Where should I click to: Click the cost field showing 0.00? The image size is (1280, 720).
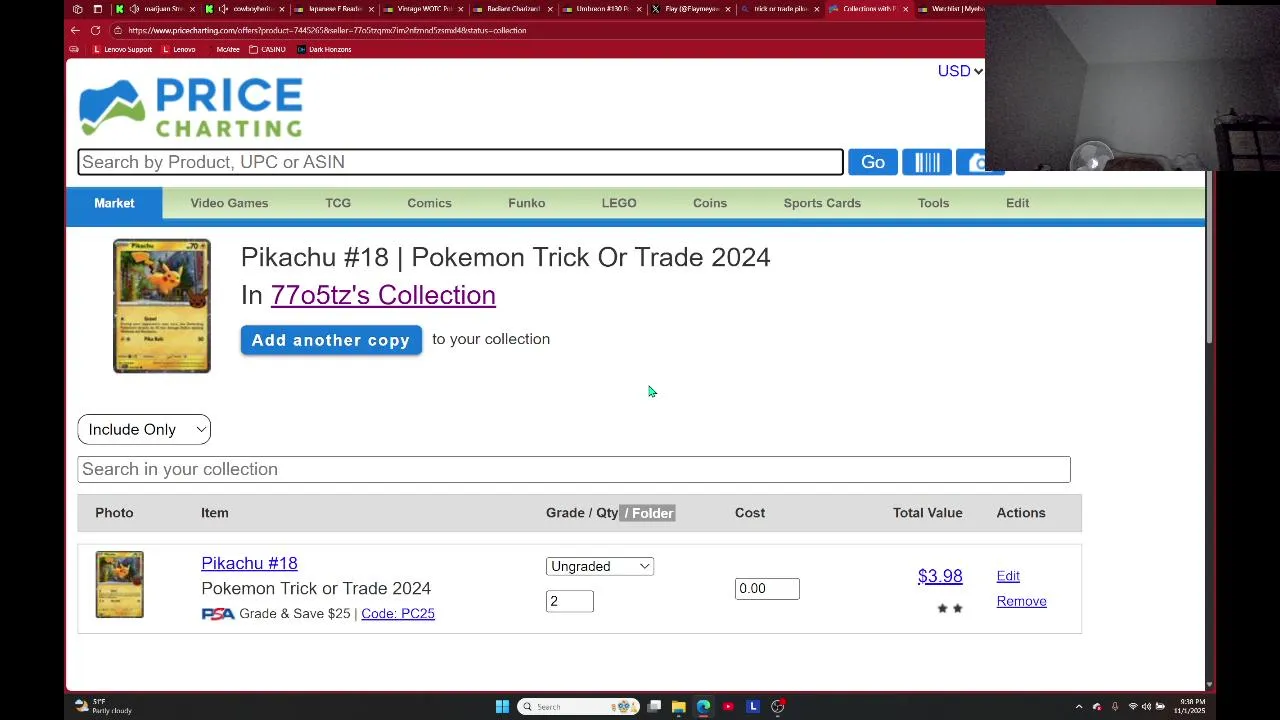(x=767, y=589)
